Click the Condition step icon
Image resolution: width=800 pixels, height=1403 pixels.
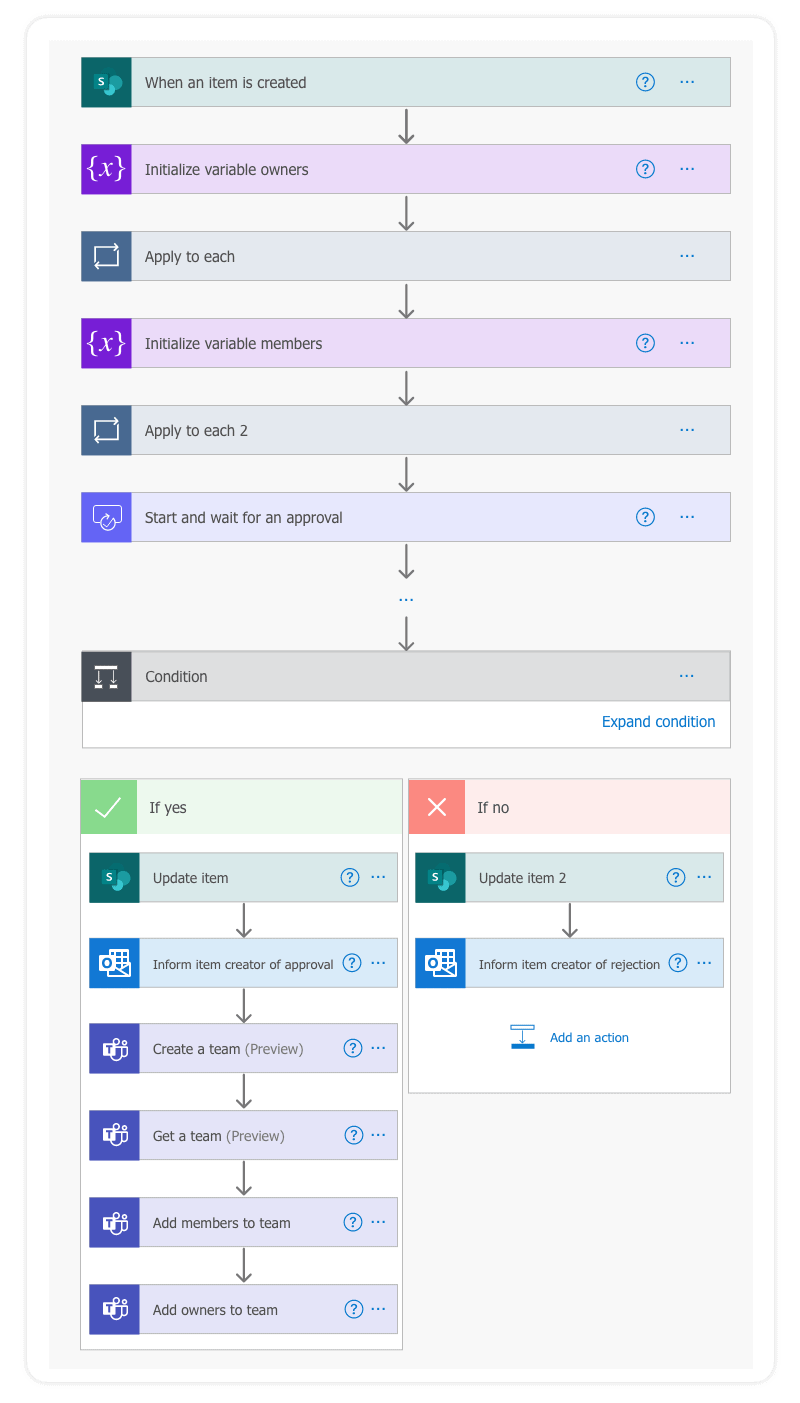pyautogui.click(x=105, y=676)
